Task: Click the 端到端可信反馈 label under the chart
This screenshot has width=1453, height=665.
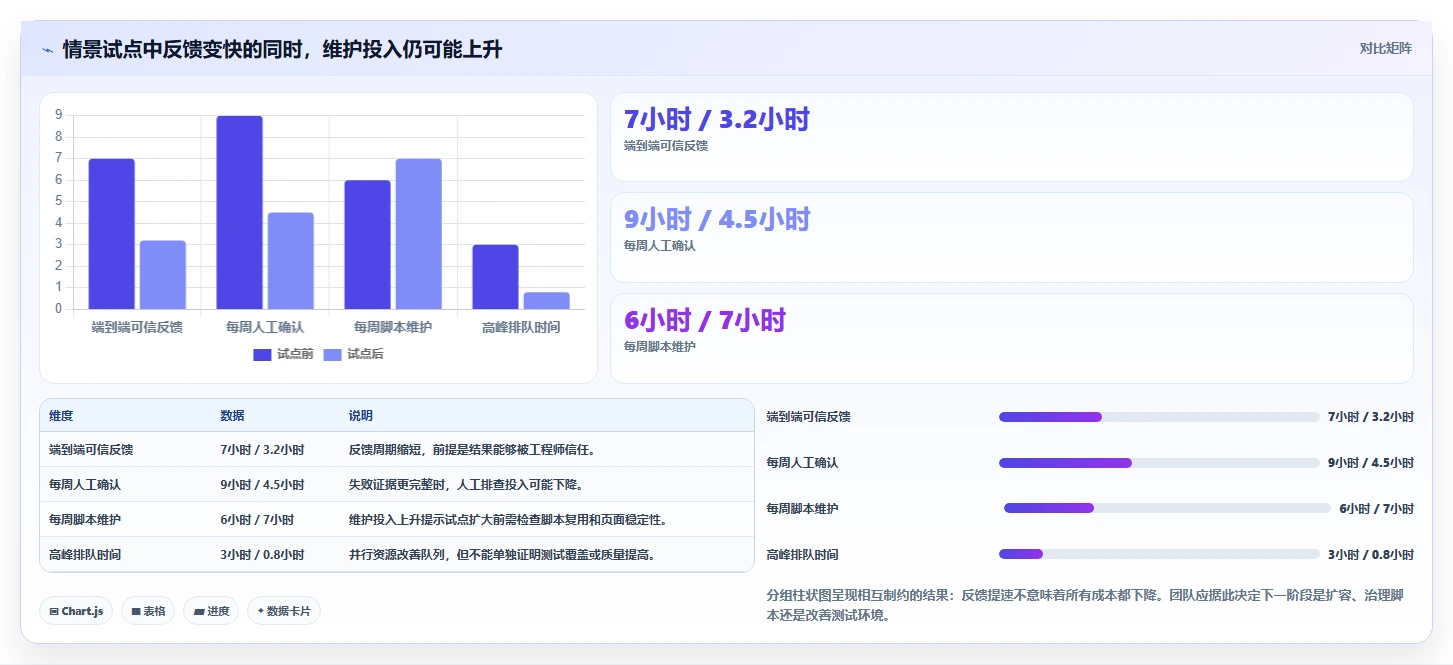Action: [x=137, y=327]
